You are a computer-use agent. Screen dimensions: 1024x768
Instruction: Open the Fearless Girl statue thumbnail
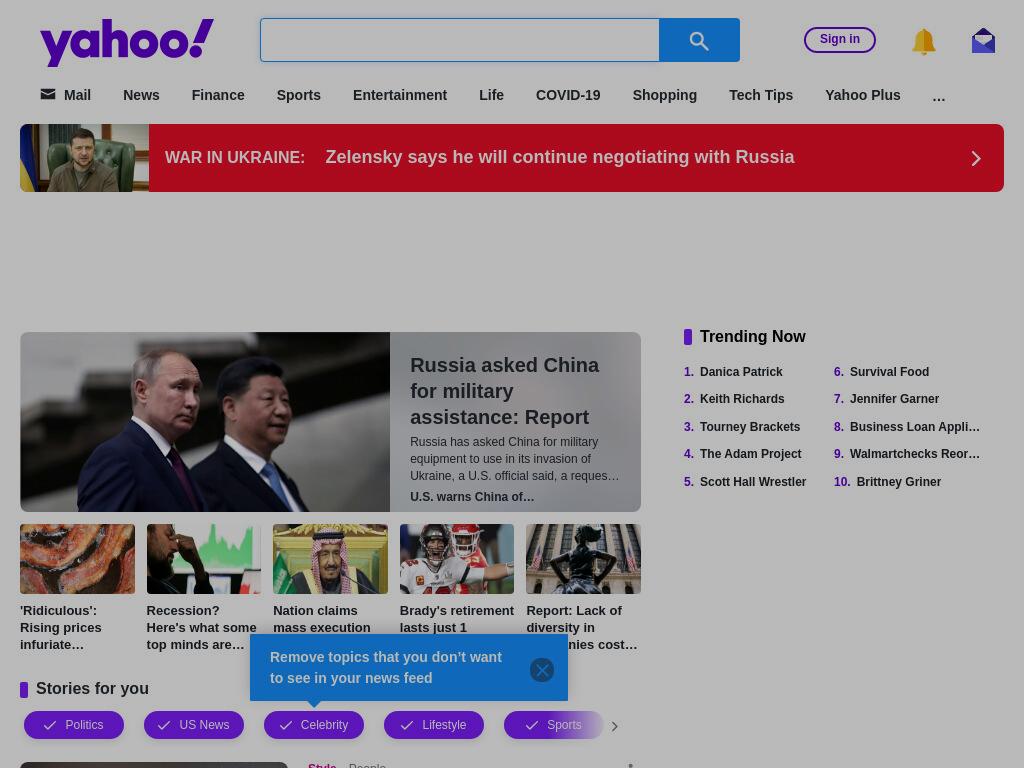coord(584,559)
